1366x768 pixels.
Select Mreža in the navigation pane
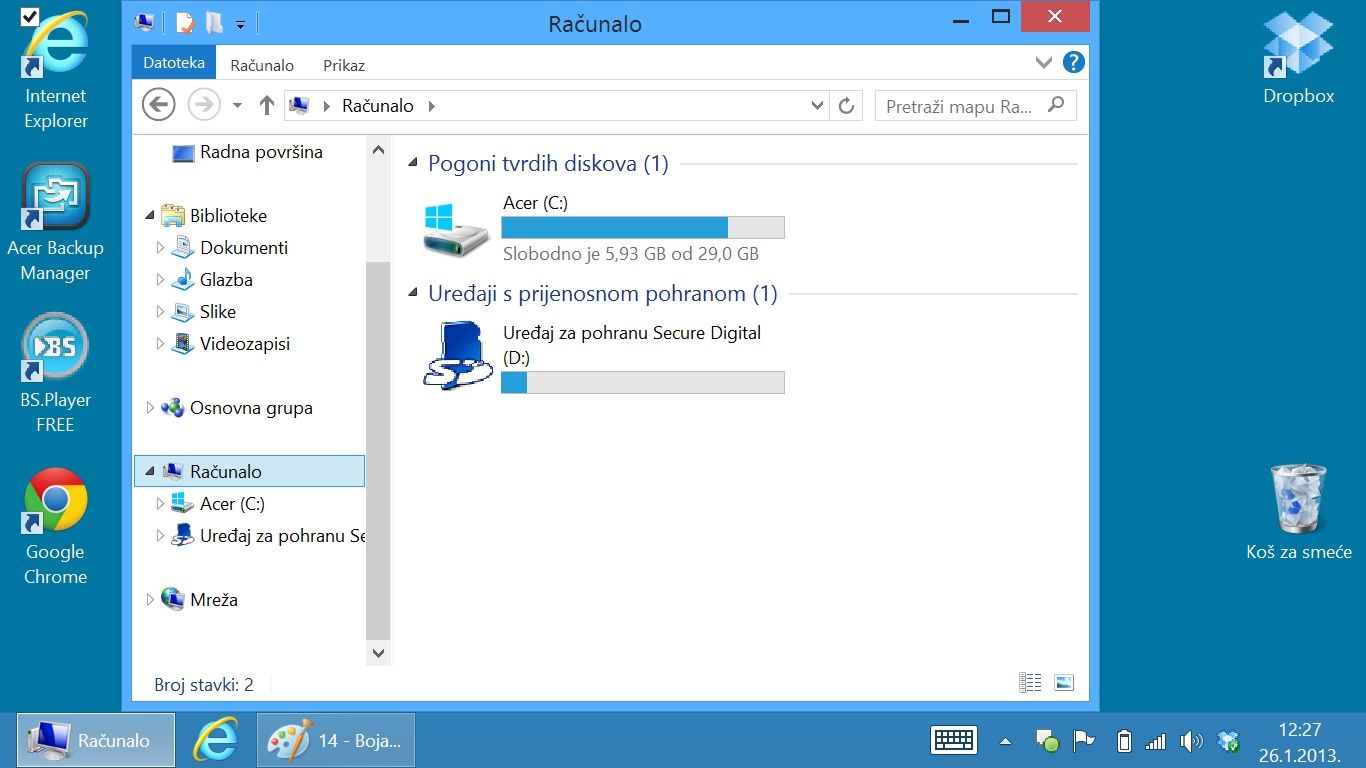213,600
